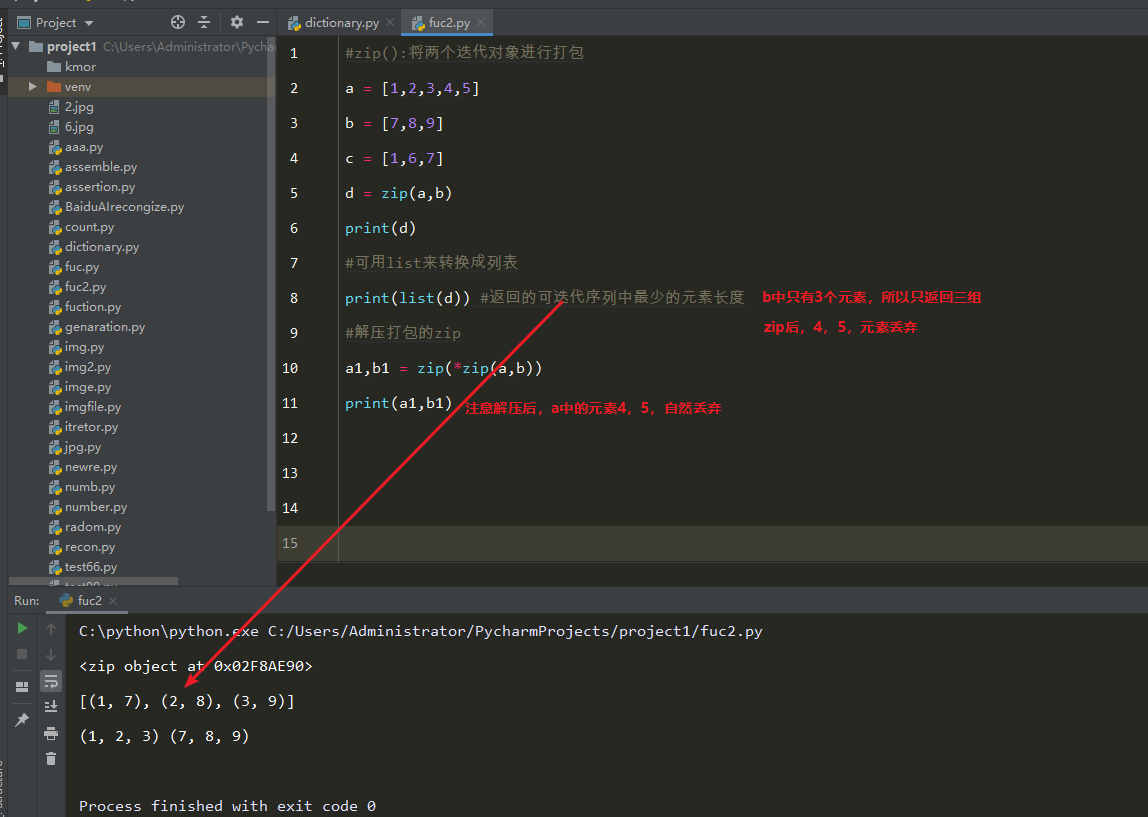1148x817 pixels.
Task: Click the Stop button in the Run panel
Action: point(22,654)
